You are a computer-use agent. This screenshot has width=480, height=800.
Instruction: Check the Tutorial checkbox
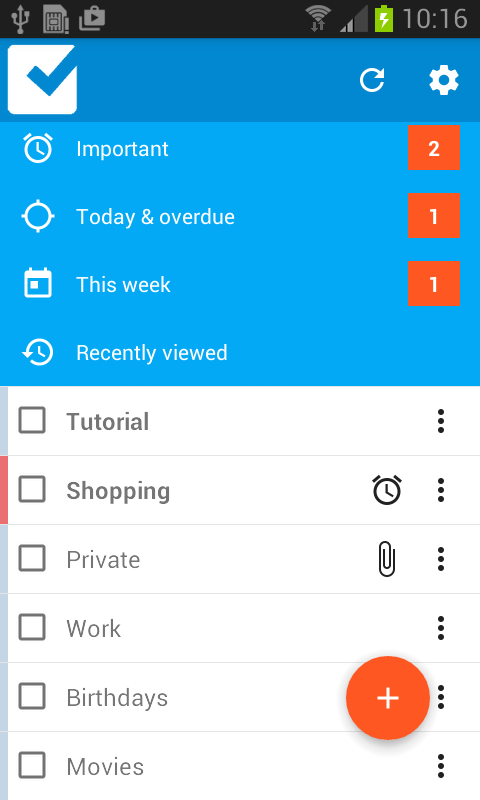click(32, 420)
